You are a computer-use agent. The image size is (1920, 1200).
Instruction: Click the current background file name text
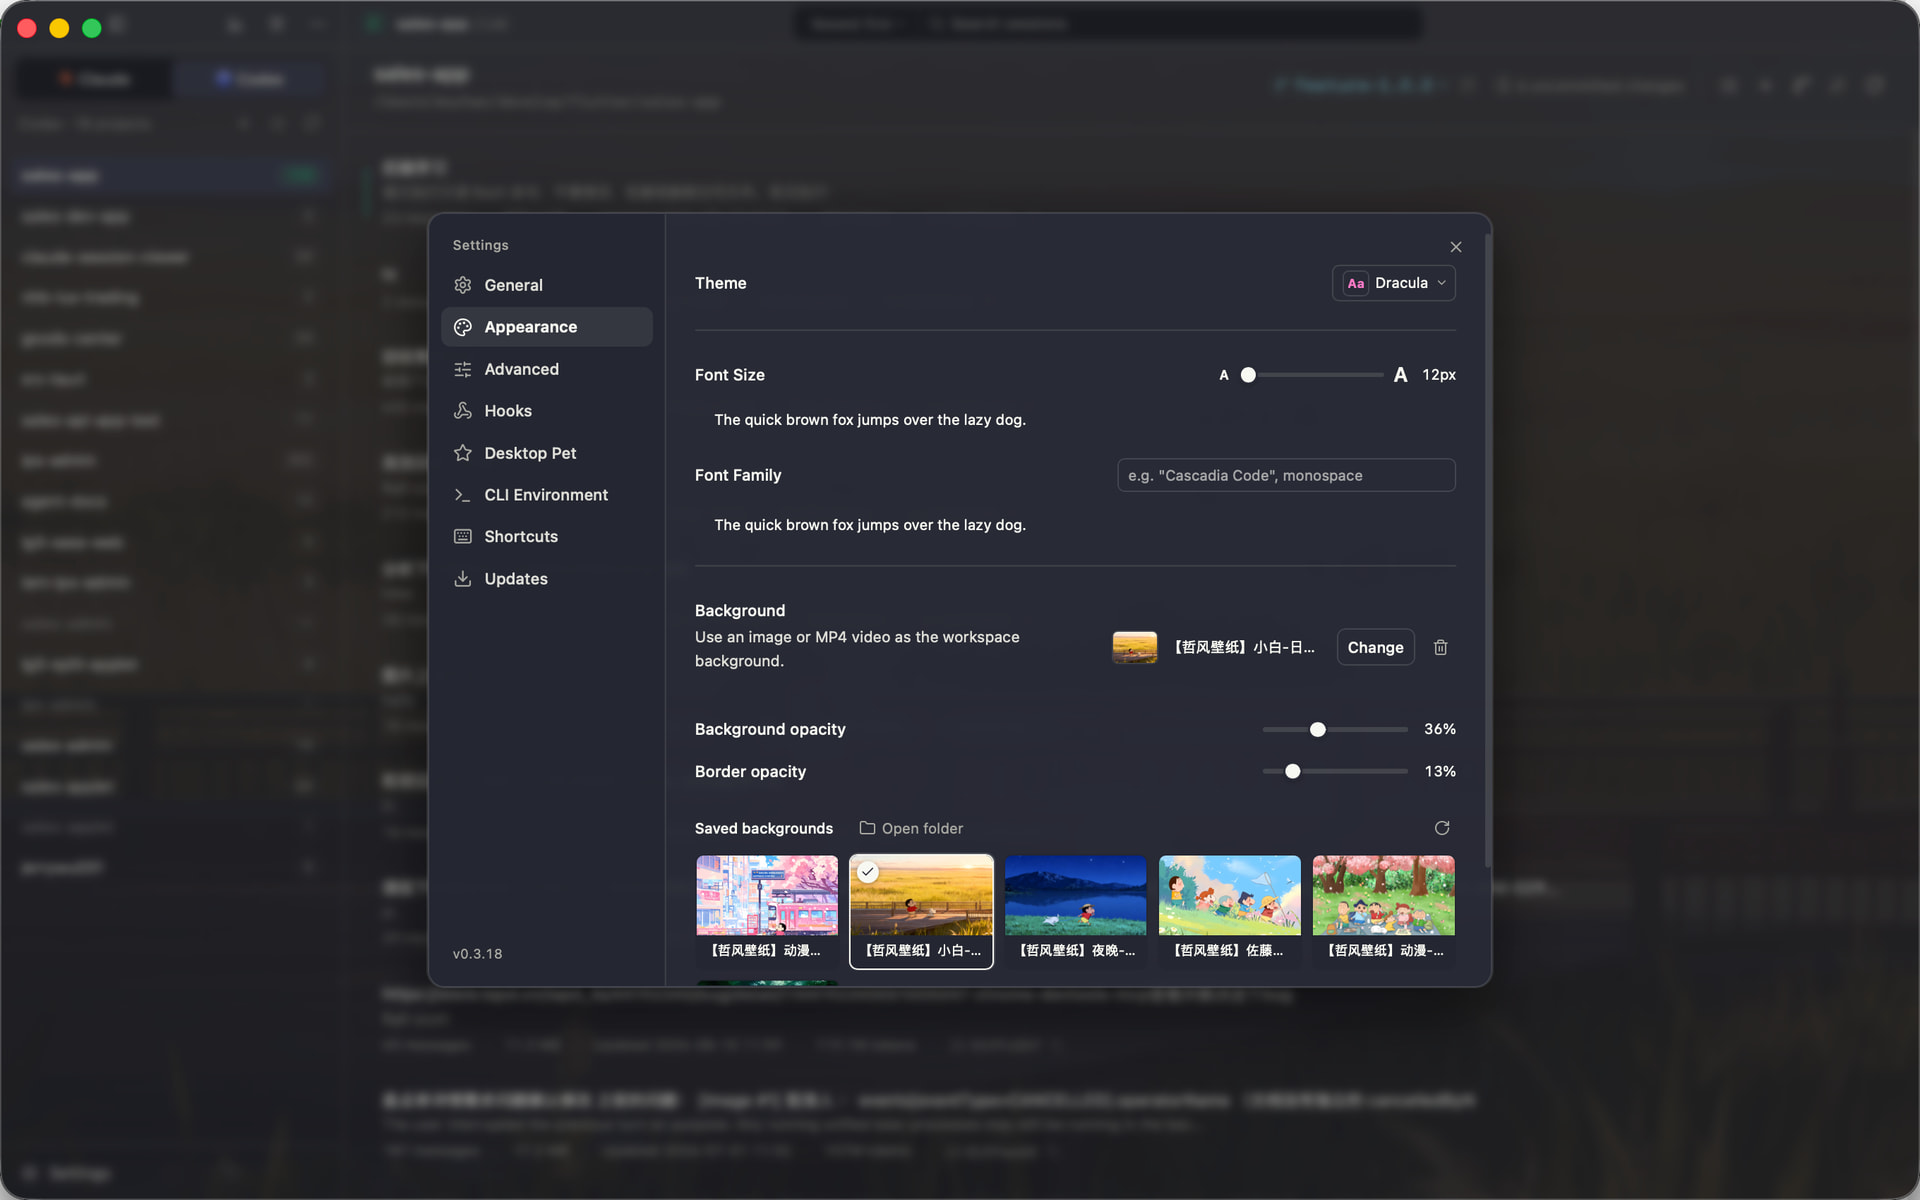pos(1244,647)
